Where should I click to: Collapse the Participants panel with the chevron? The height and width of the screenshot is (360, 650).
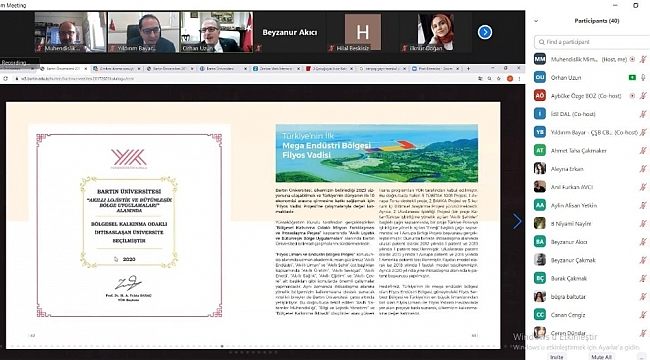coord(536,21)
